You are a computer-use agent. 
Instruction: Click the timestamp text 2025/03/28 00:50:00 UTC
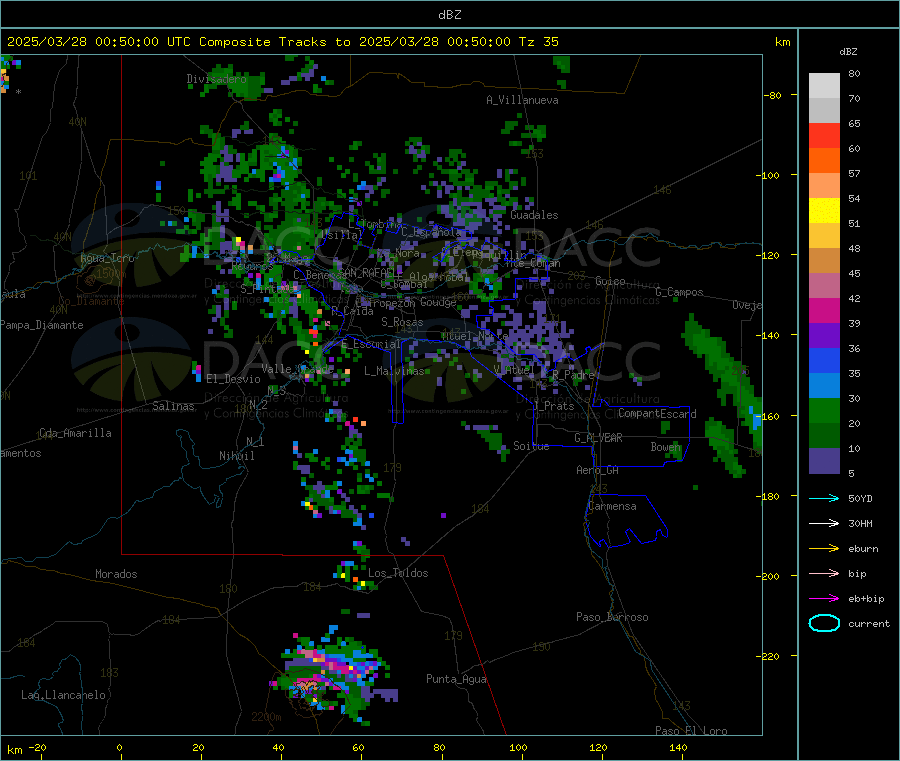[x=98, y=42]
